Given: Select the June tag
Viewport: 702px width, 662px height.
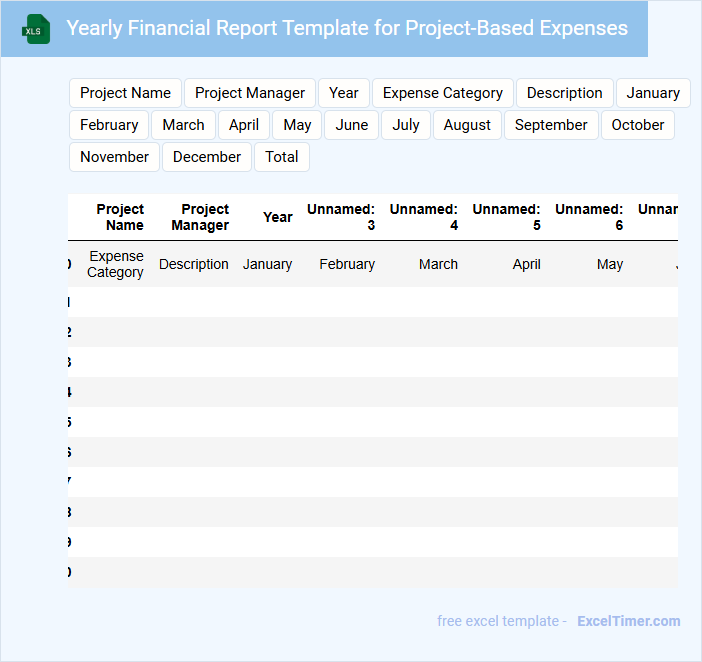Looking at the screenshot, I should tap(352, 125).
